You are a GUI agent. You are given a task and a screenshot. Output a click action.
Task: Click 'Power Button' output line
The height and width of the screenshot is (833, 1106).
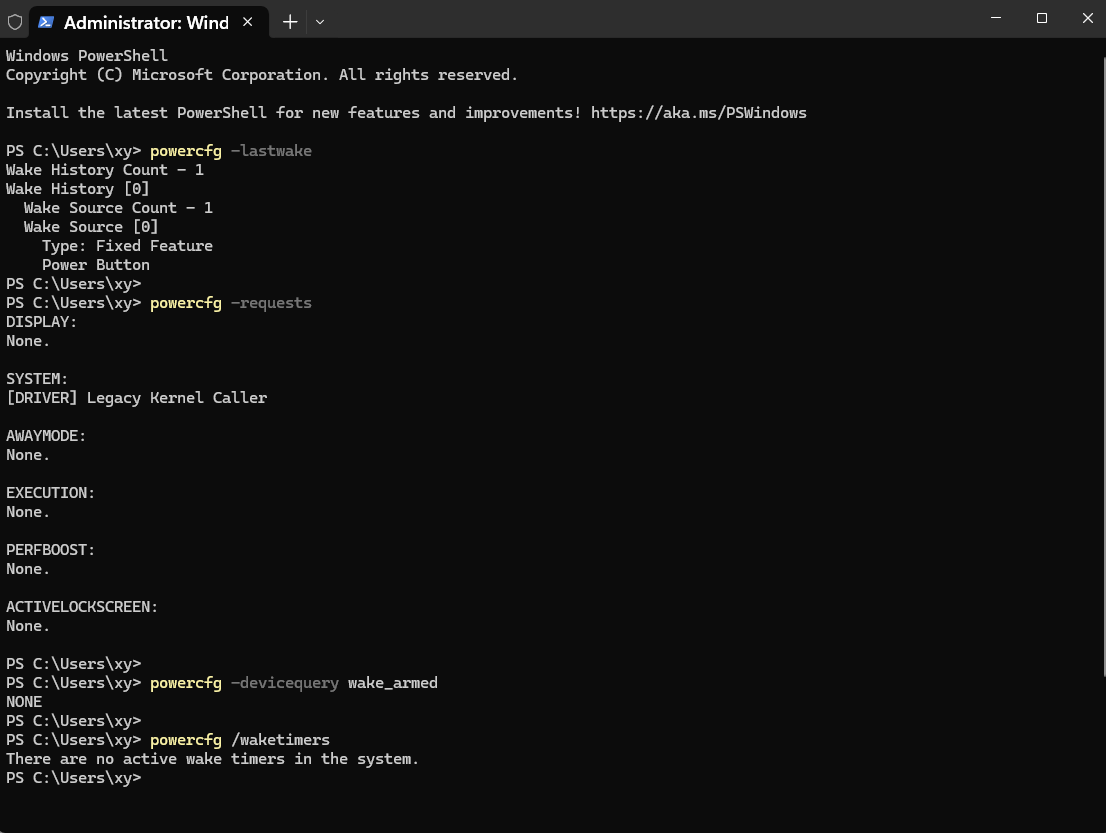tap(95, 265)
